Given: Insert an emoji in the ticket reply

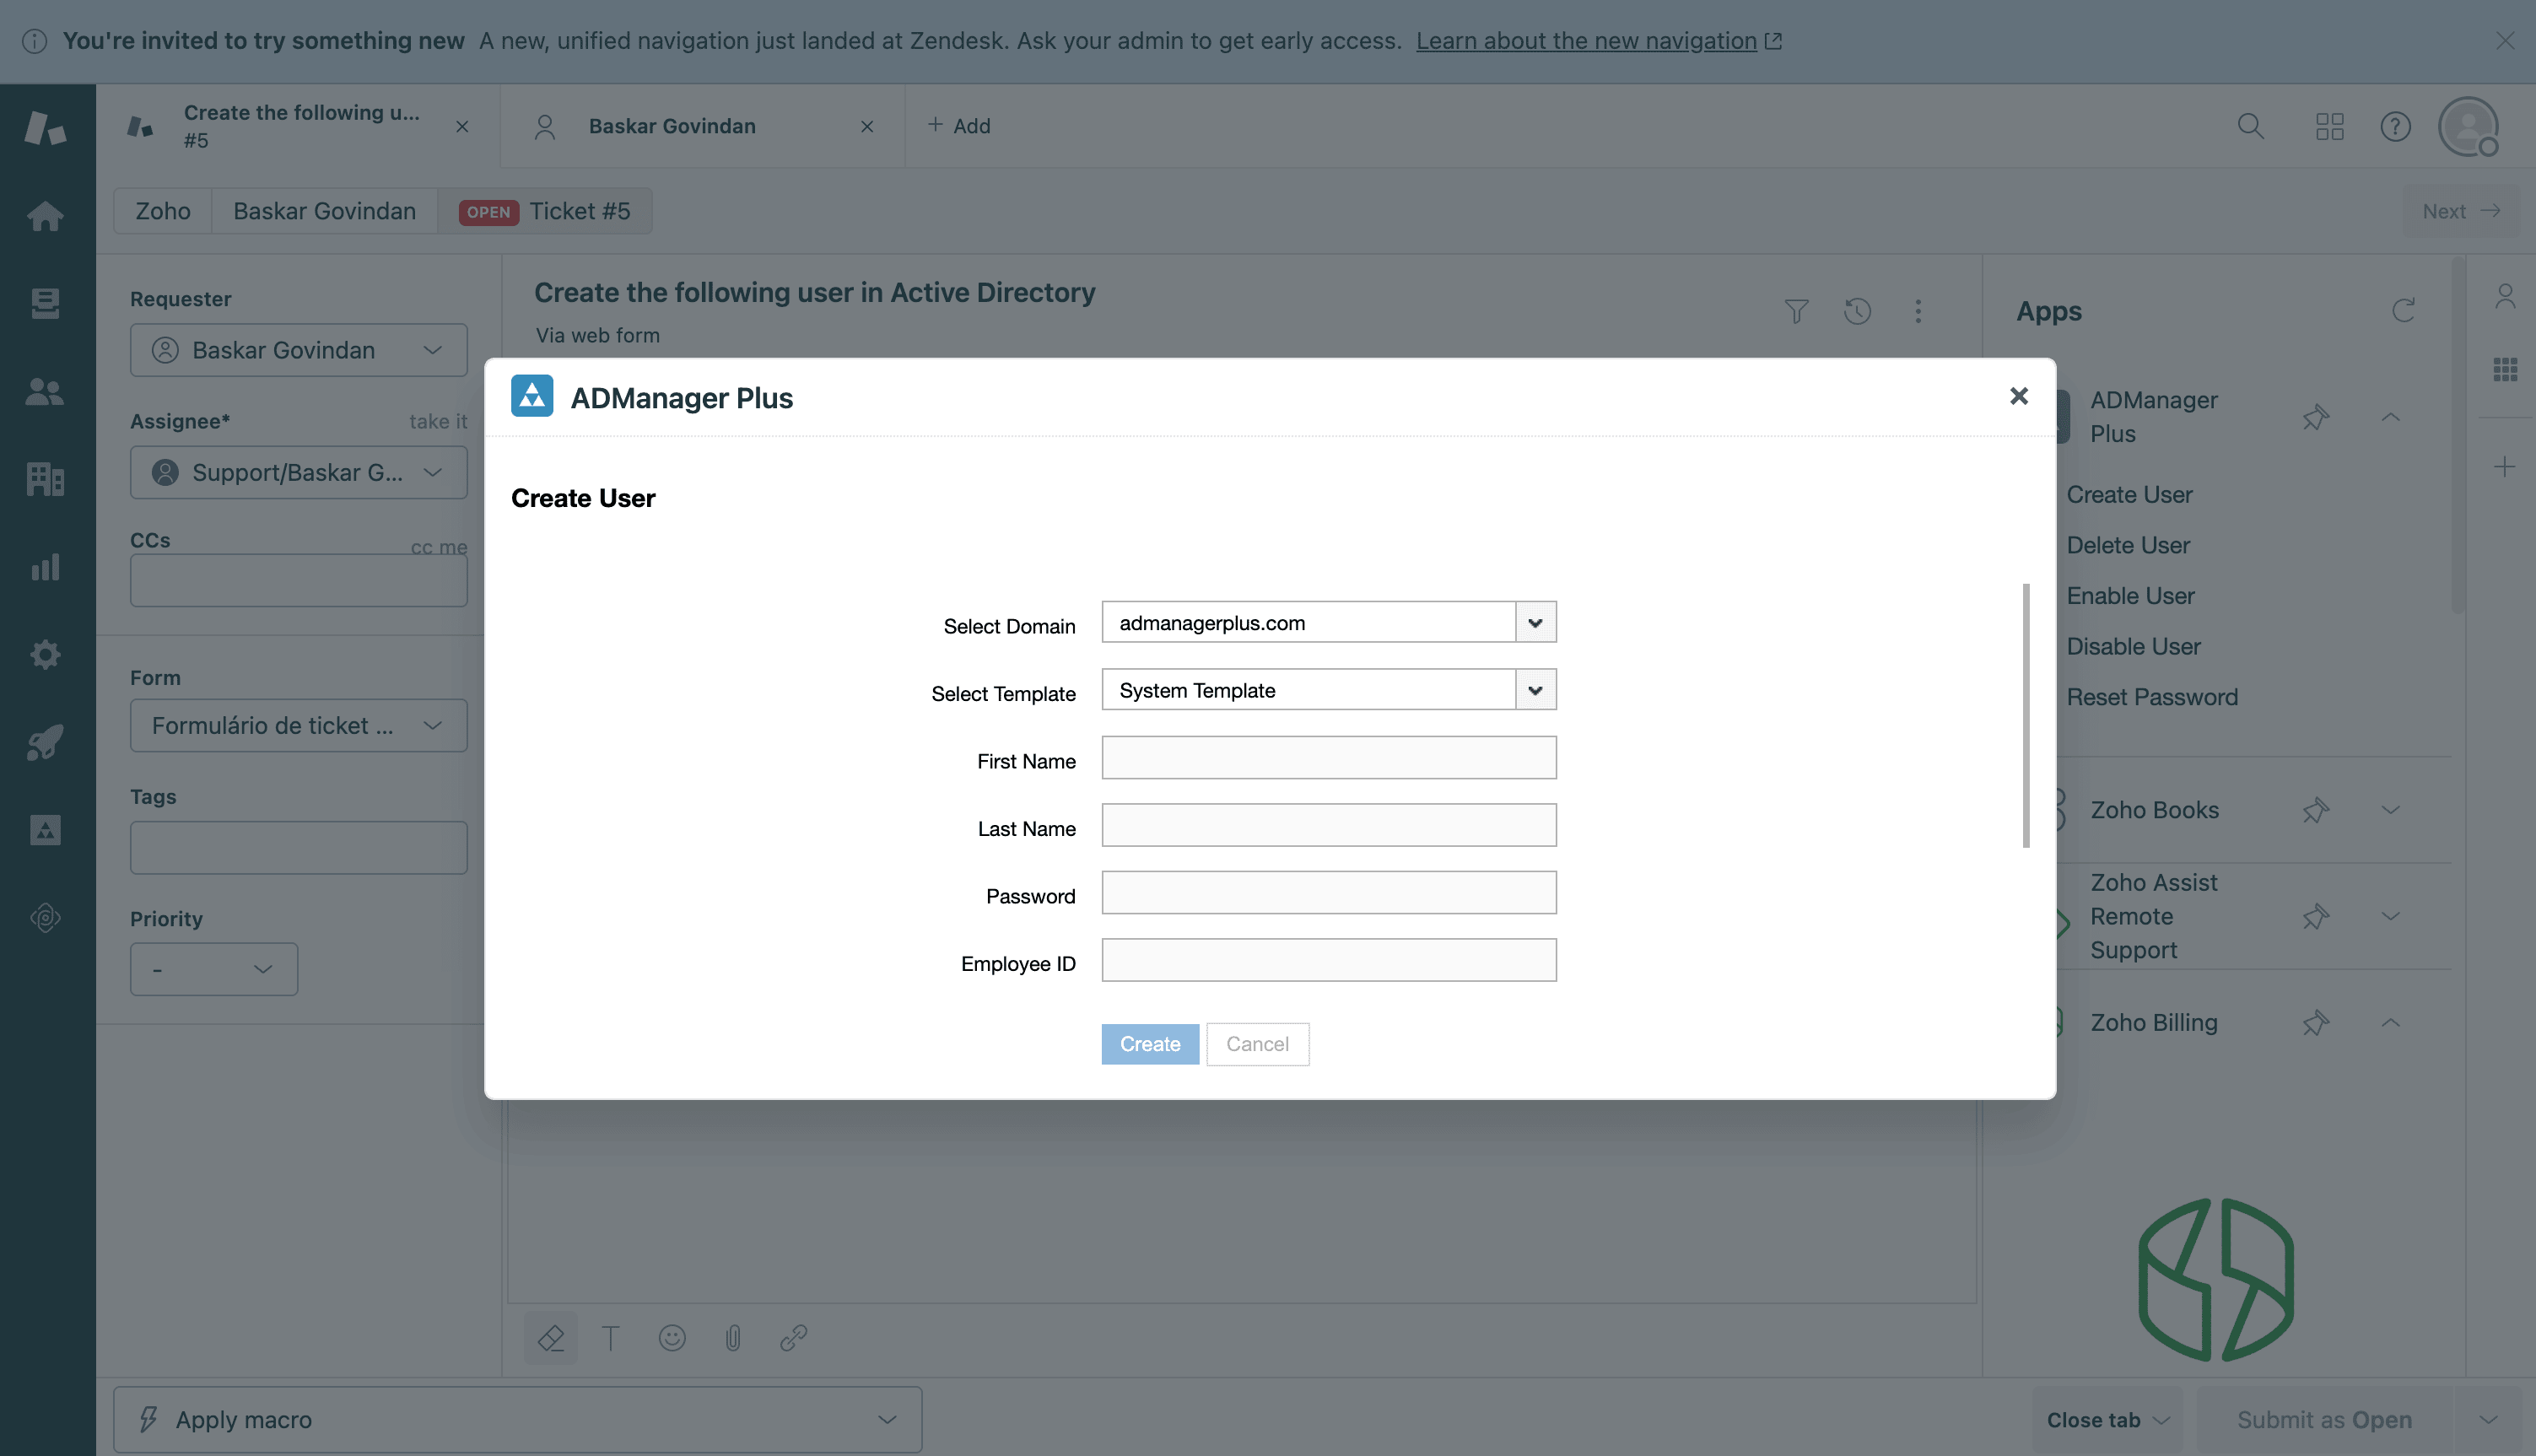Looking at the screenshot, I should (672, 1338).
